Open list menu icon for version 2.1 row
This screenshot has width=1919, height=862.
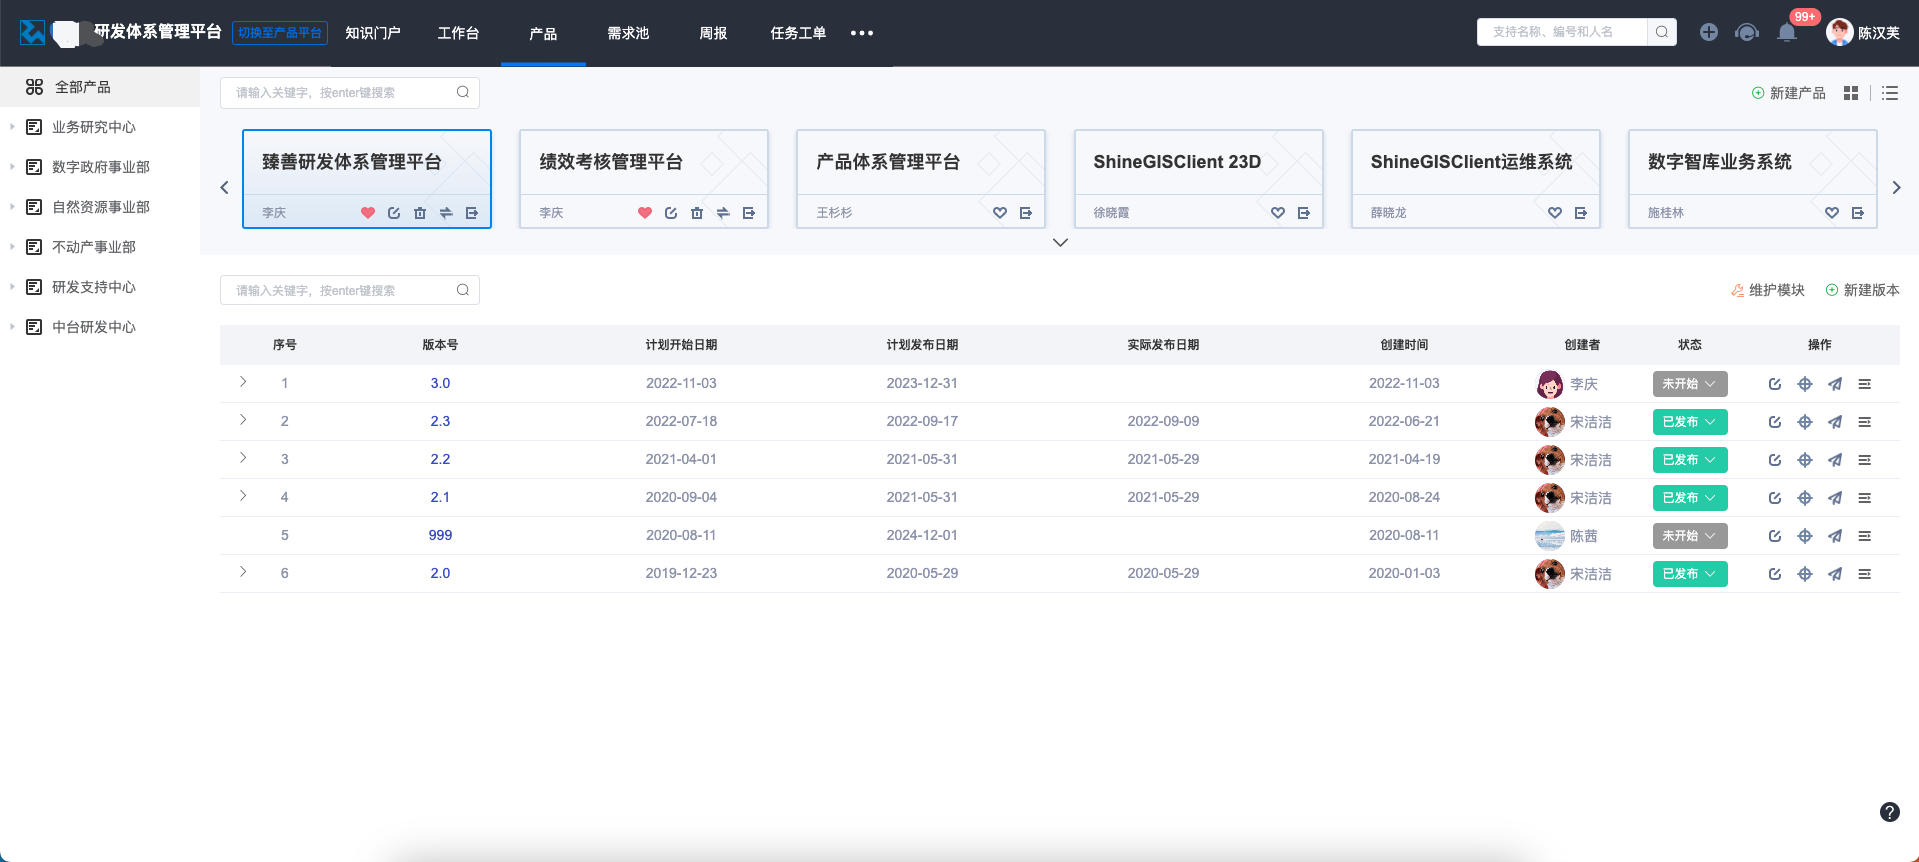1865,498
